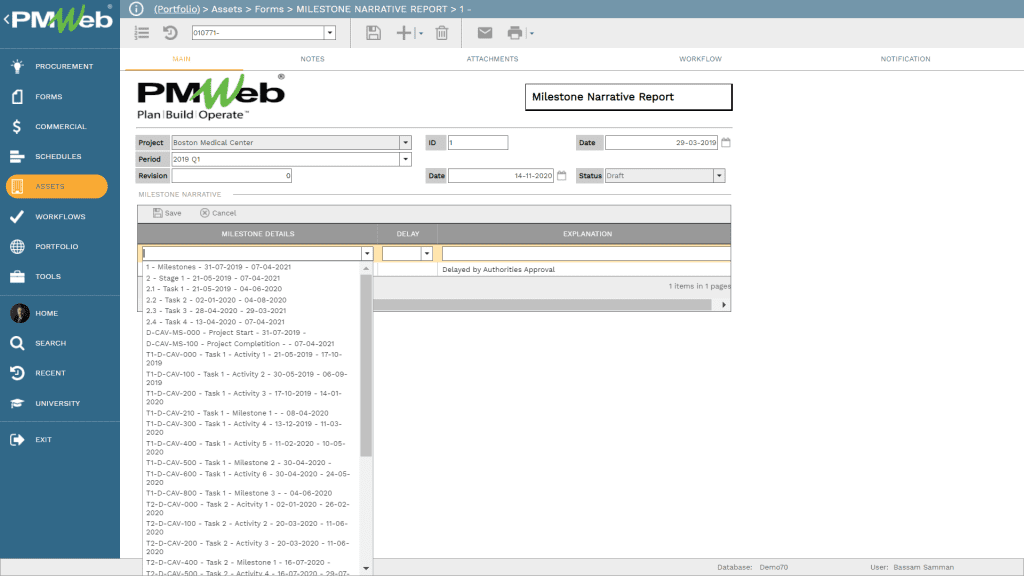Save the record with the disk icon
This screenshot has width=1024, height=576.
click(373, 33)
